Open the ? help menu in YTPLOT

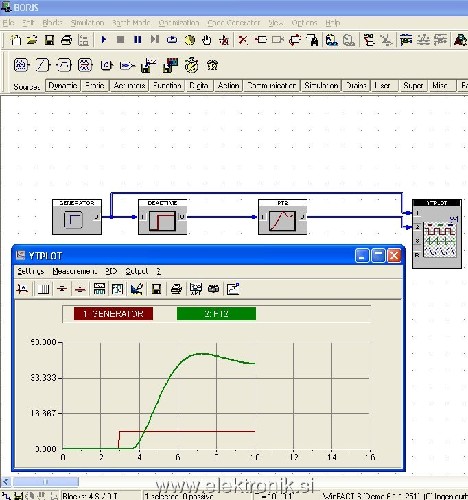pyautogui.click(x=159, y=271)
